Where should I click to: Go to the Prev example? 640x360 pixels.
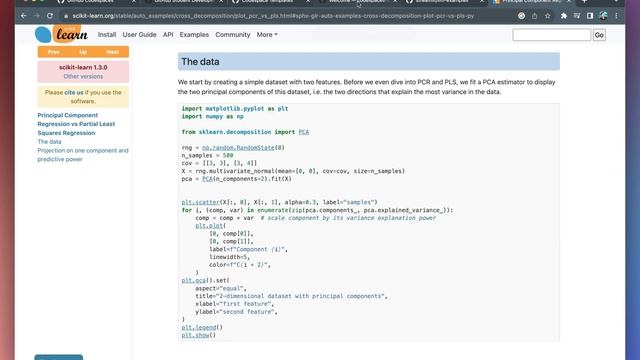pos(53,52)
